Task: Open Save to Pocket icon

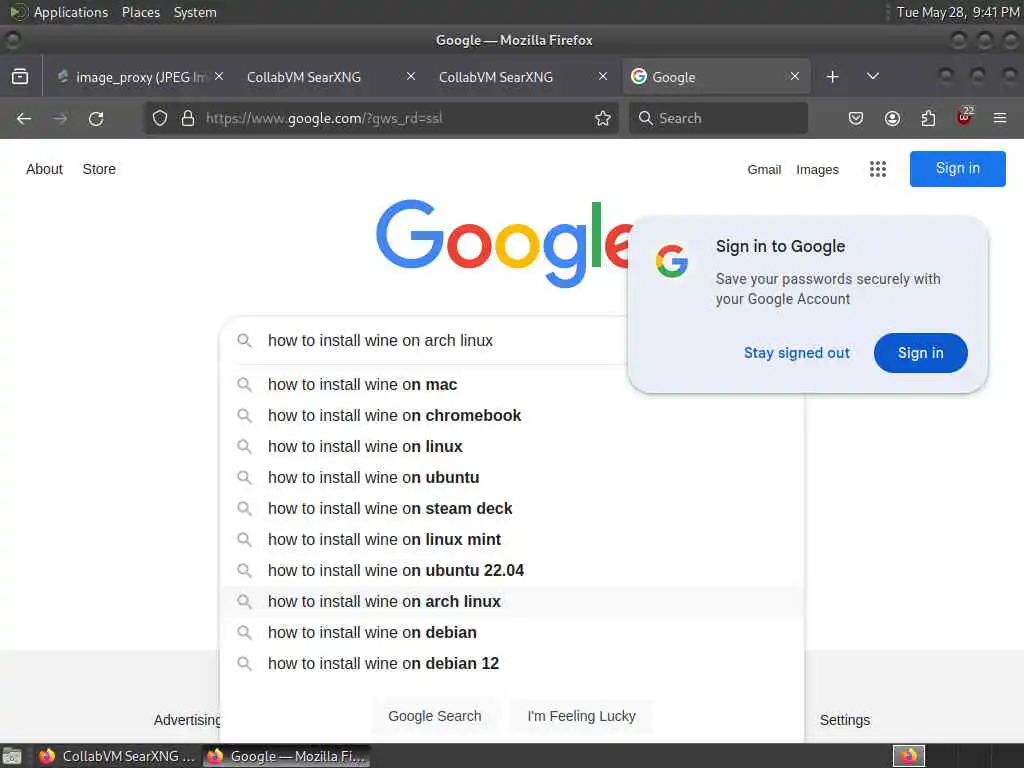Action: (x=856, y=118)
